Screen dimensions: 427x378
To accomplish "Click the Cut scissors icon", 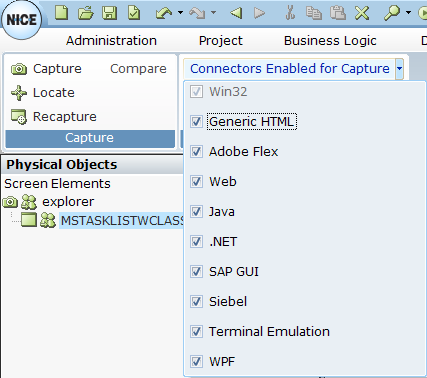I will tap(290, 13).
